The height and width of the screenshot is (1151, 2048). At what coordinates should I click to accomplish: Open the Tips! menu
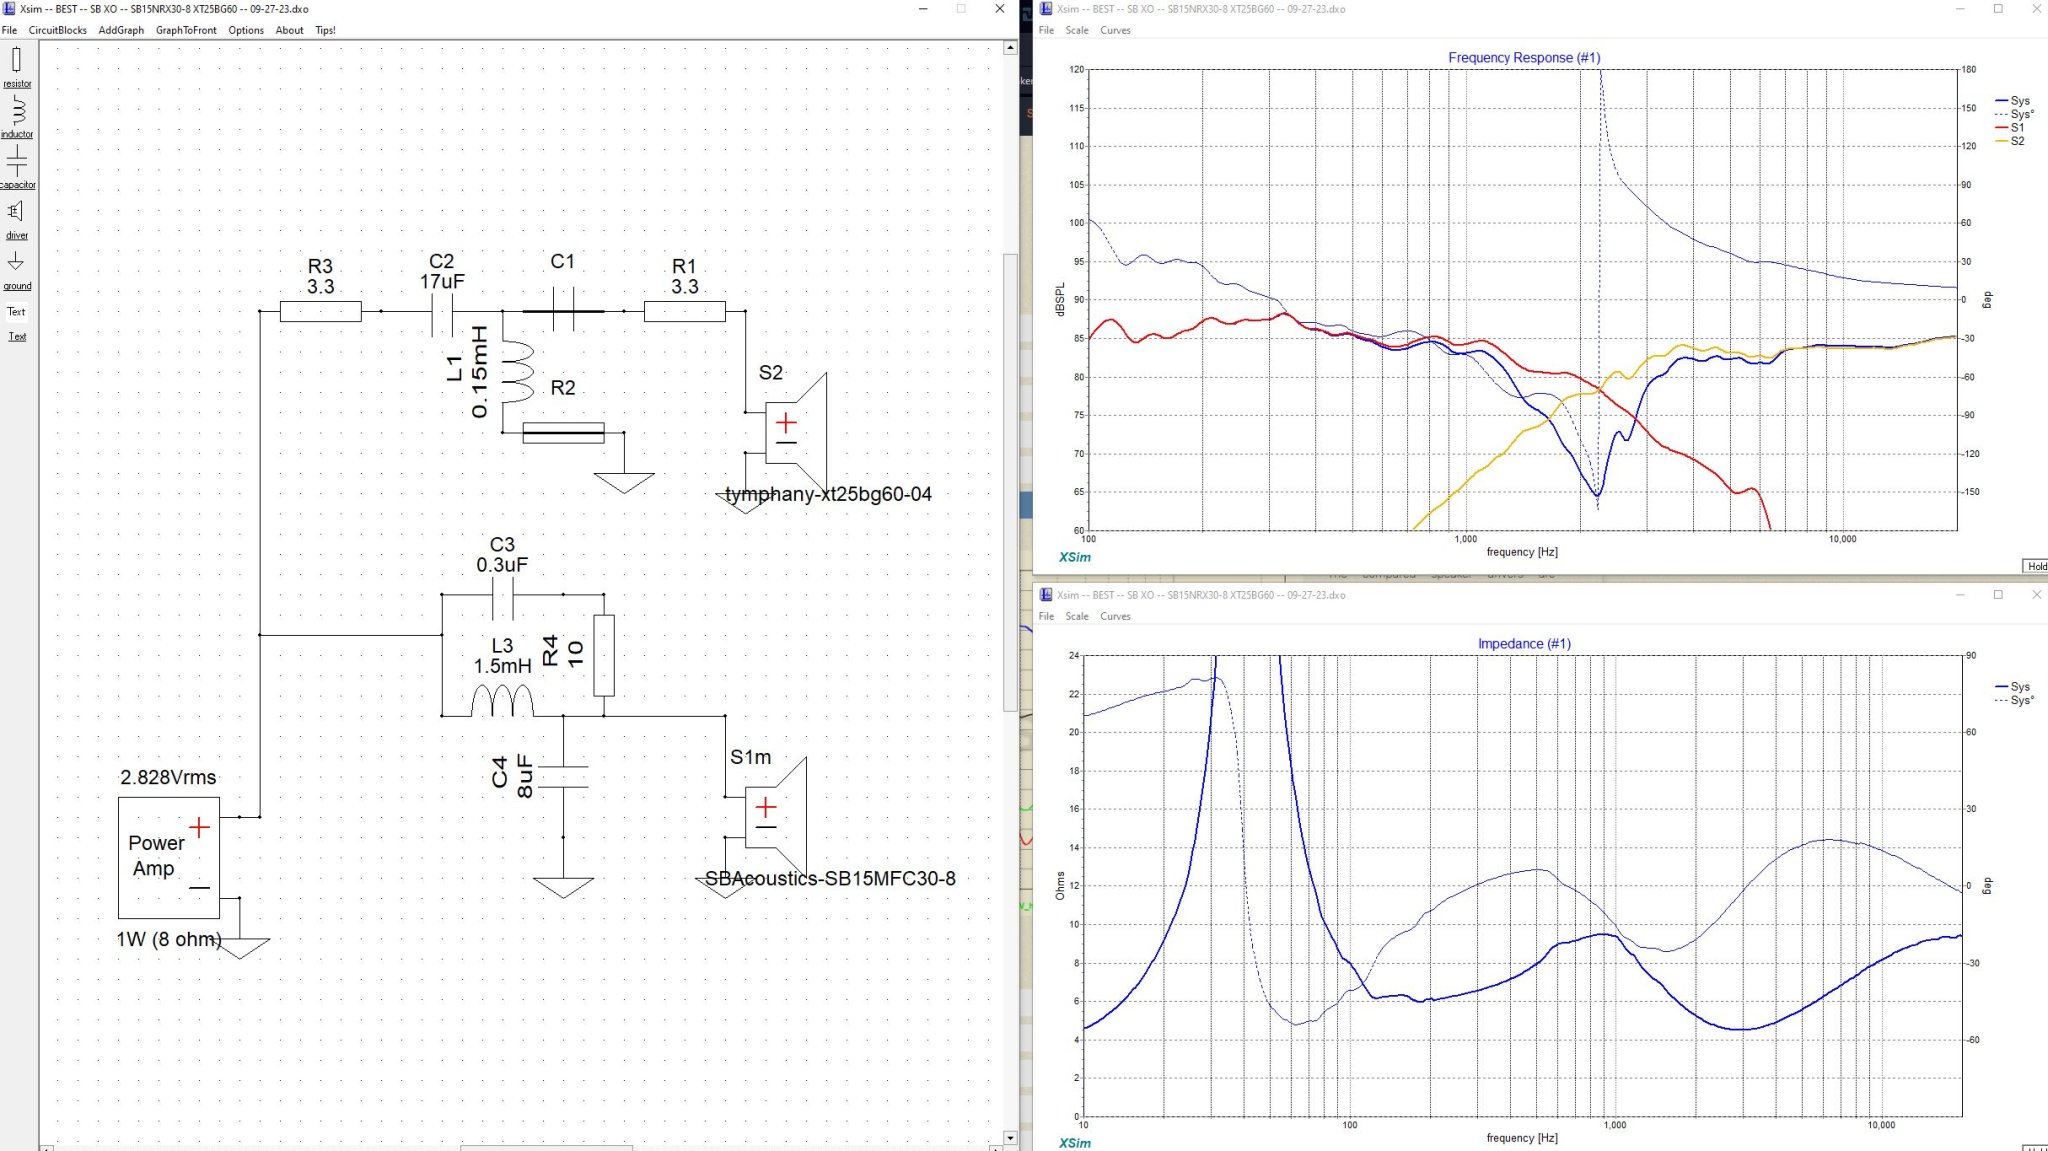click(x=326, y=30)
